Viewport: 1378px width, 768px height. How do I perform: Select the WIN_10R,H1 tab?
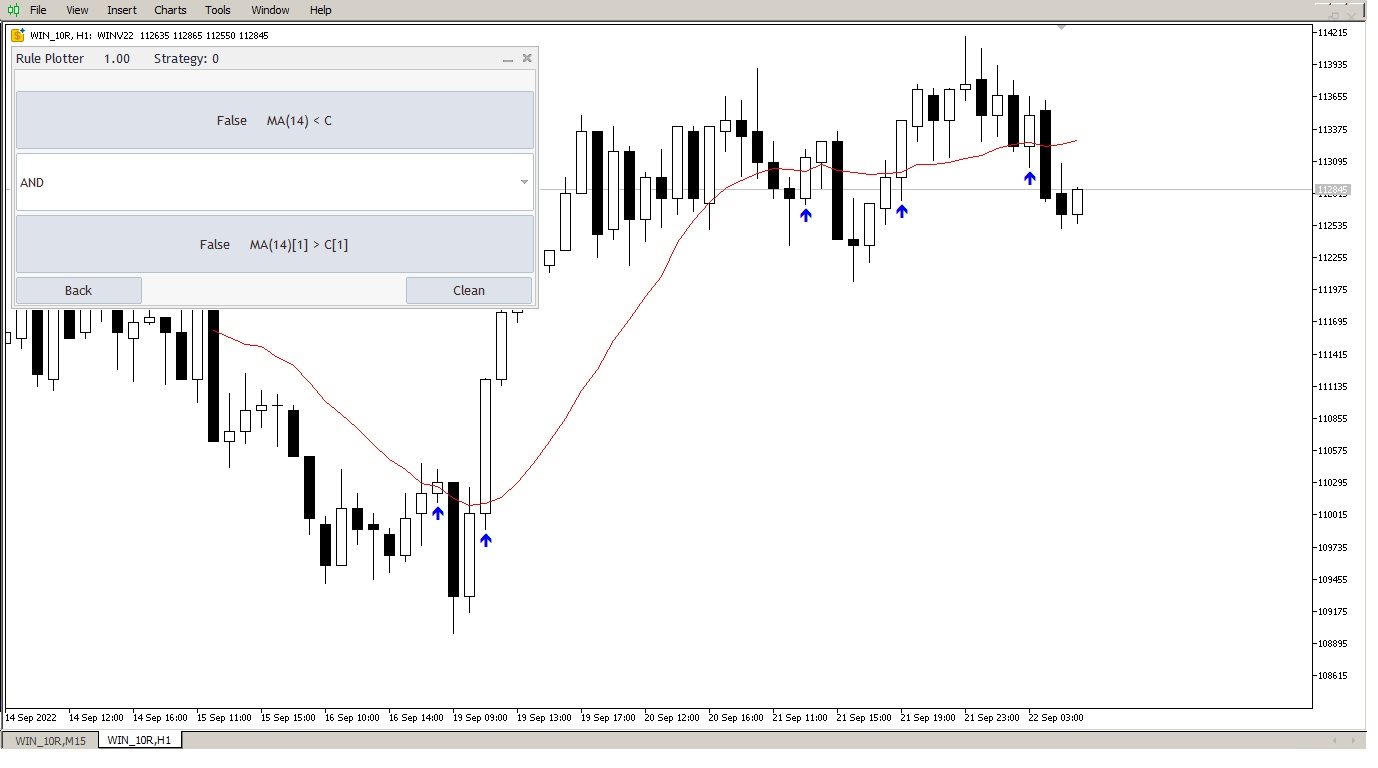(138, 740)
